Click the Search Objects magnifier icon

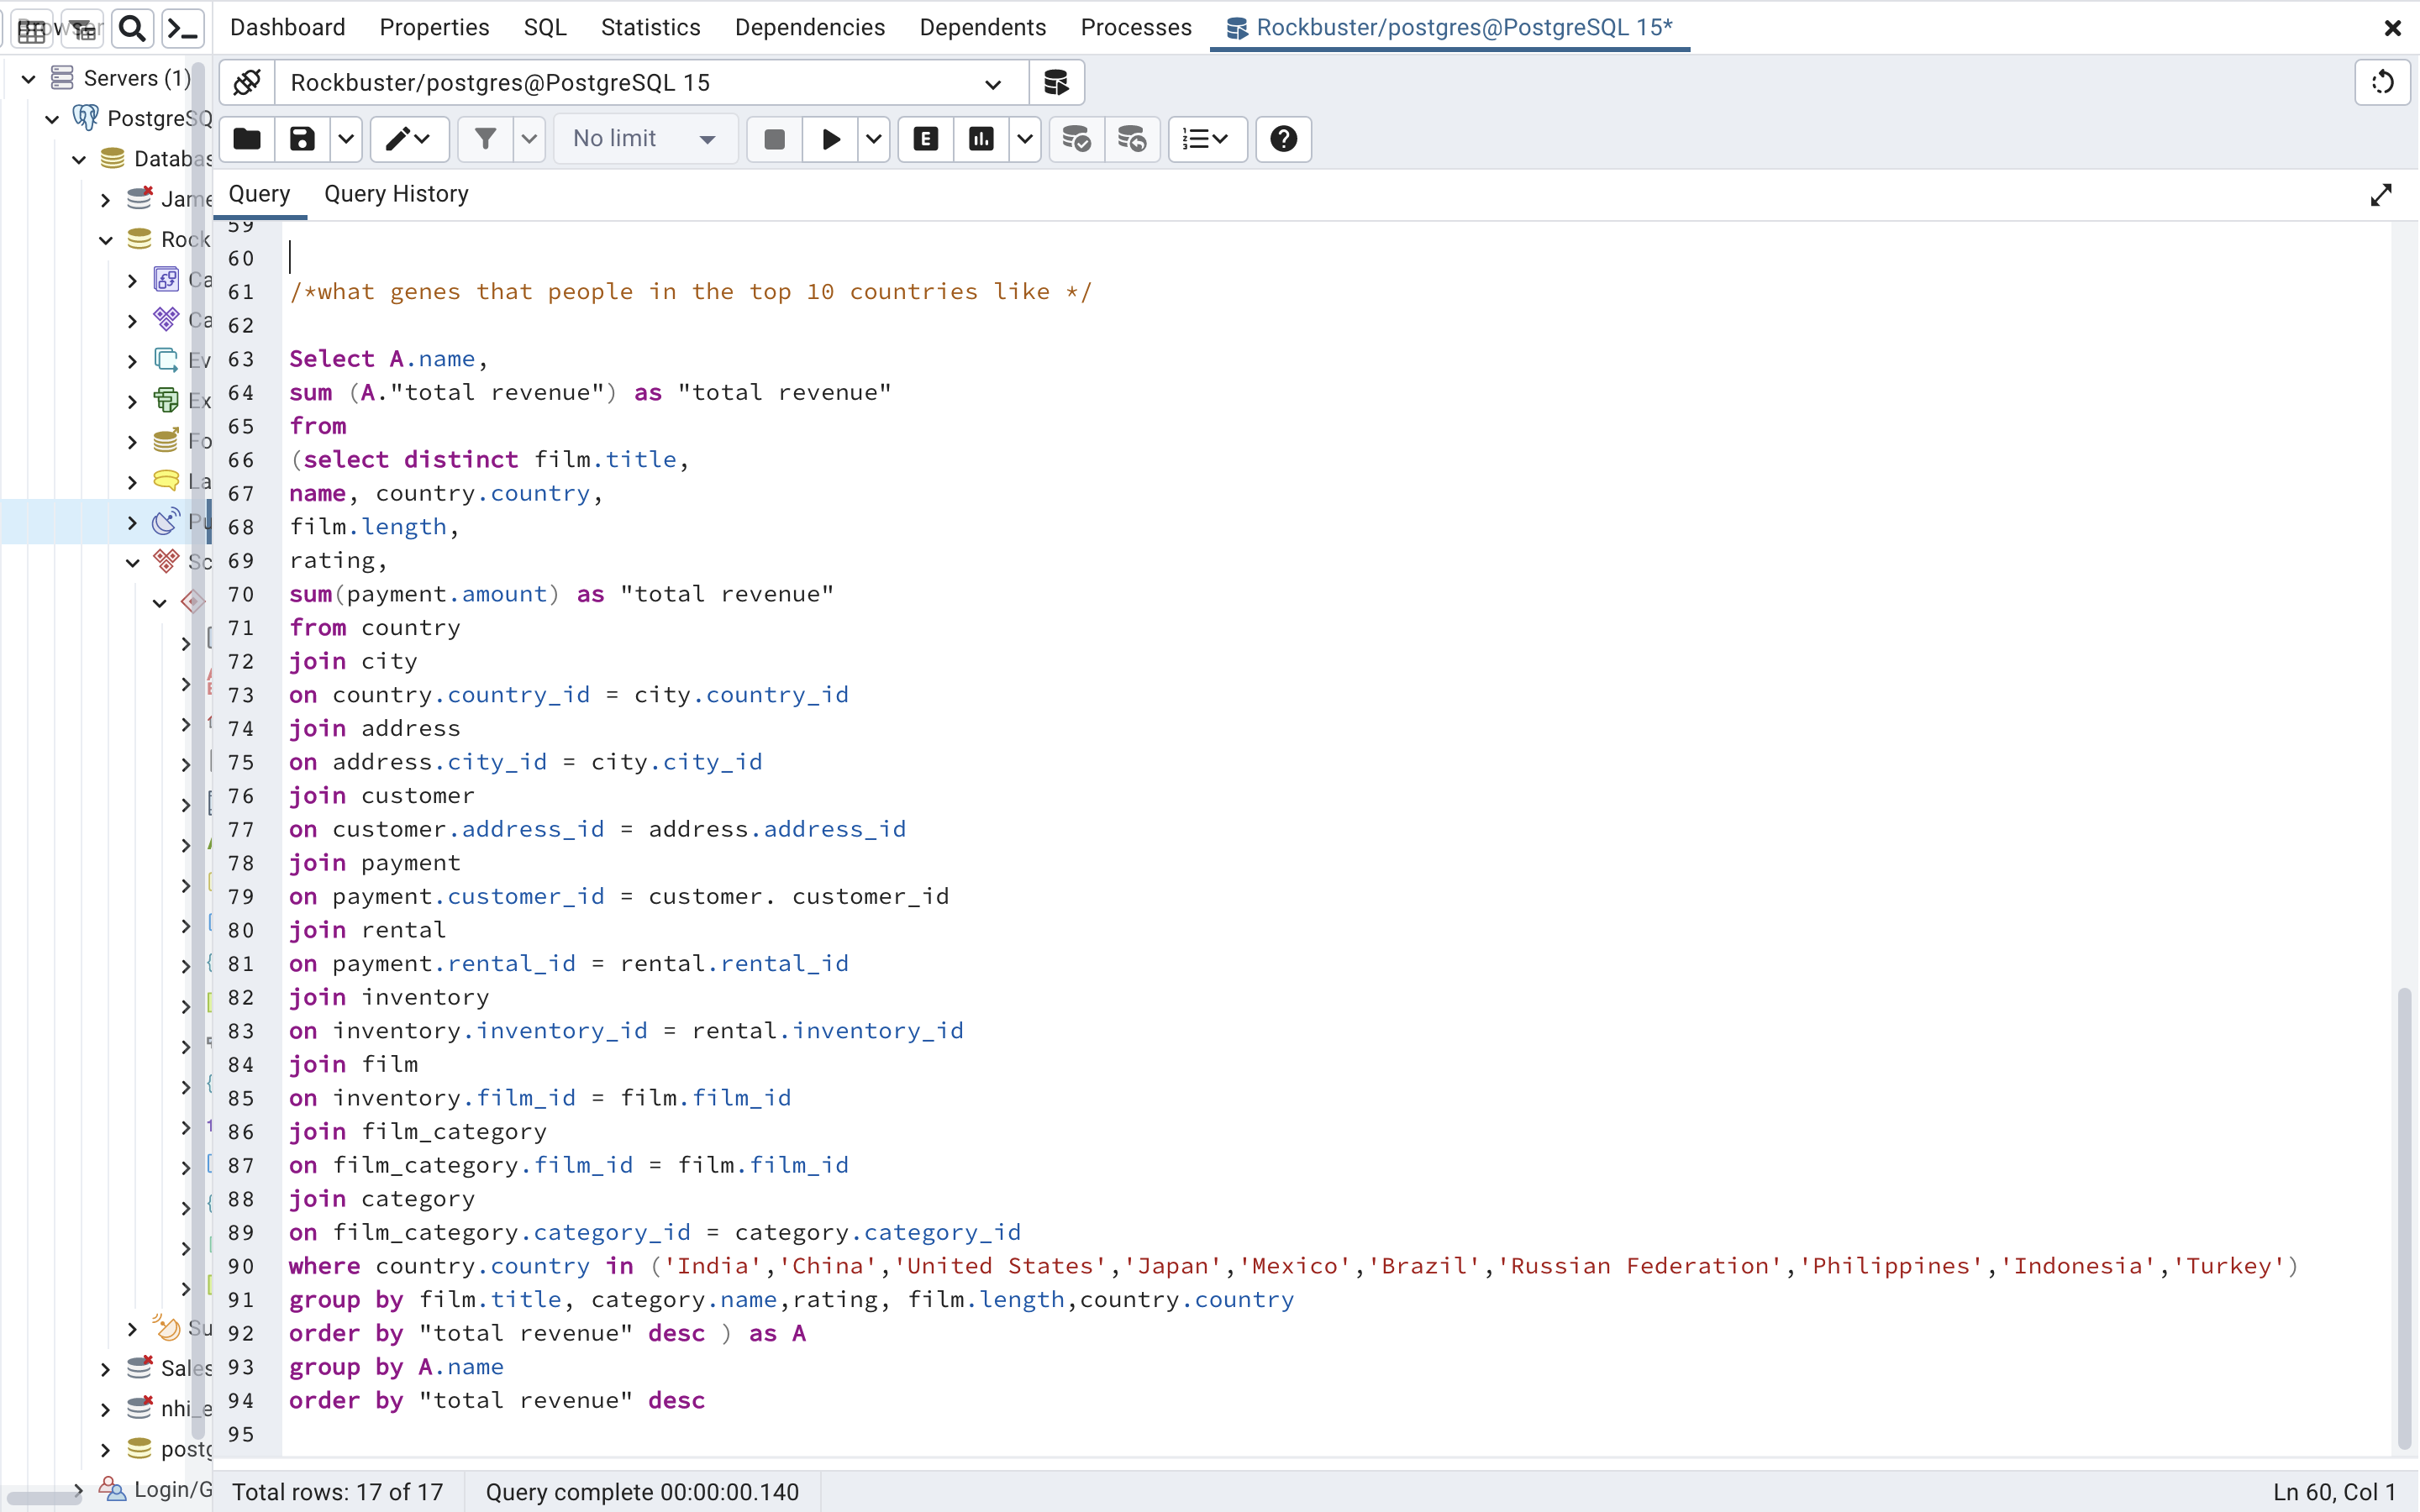click(x=132, y=28)
